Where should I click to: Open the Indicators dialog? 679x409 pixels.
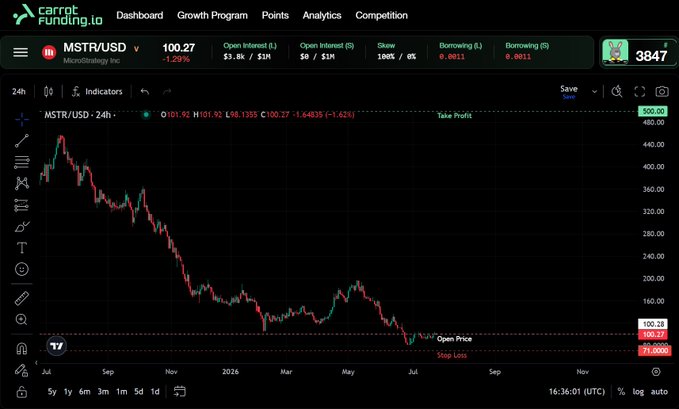(97, 91)
